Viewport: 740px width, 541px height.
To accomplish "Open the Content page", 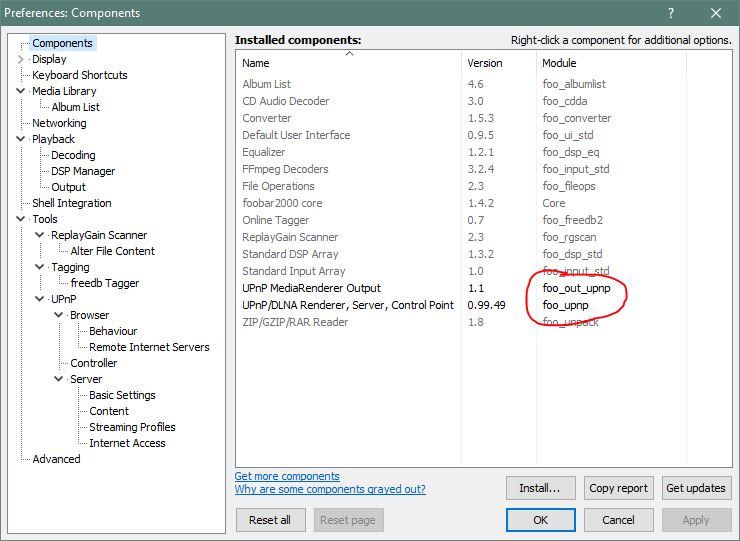I will coord(109,411).
